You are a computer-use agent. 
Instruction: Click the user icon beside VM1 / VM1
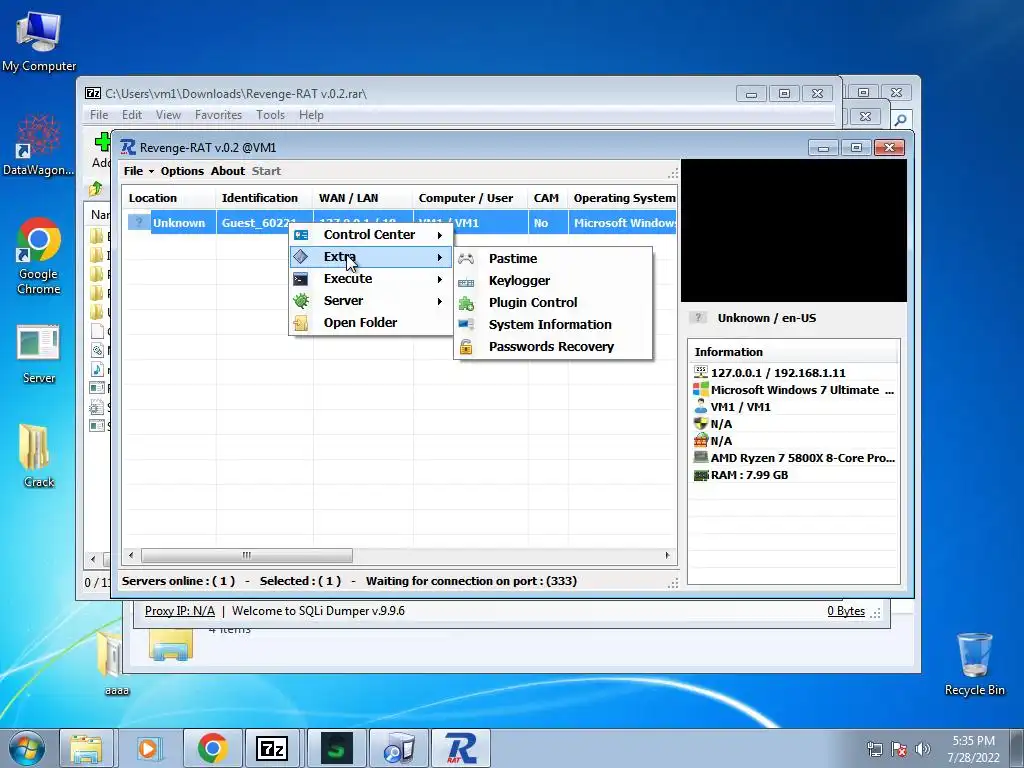coord(700,406)
